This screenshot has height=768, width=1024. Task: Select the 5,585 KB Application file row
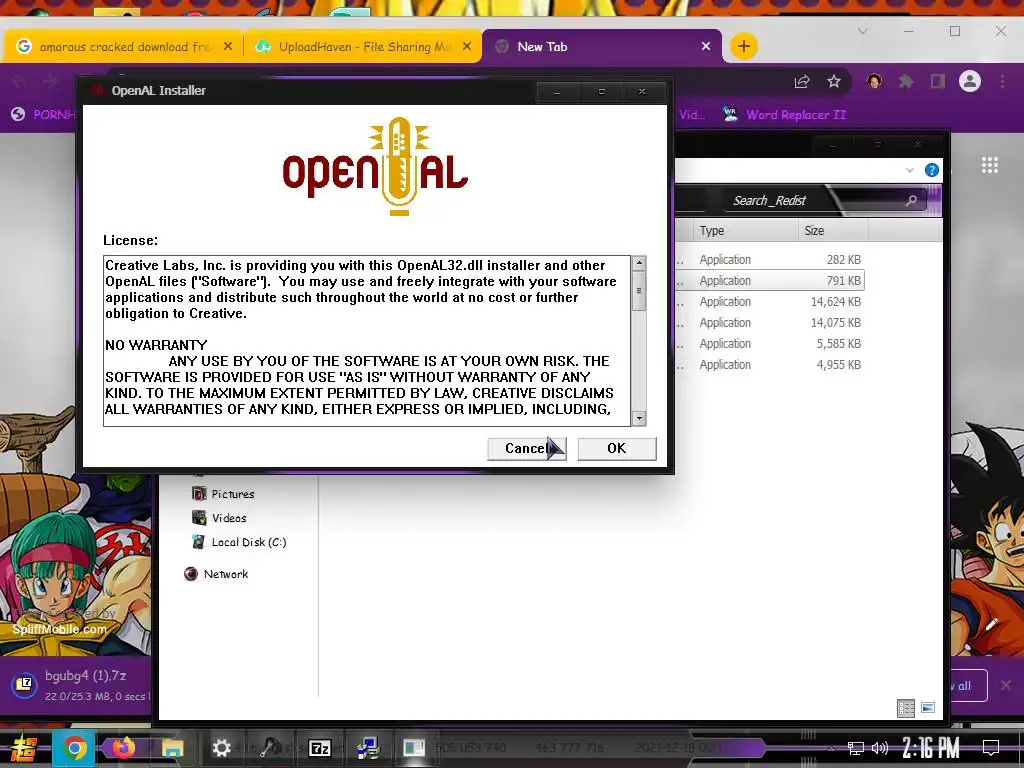[x=769, y=344]
